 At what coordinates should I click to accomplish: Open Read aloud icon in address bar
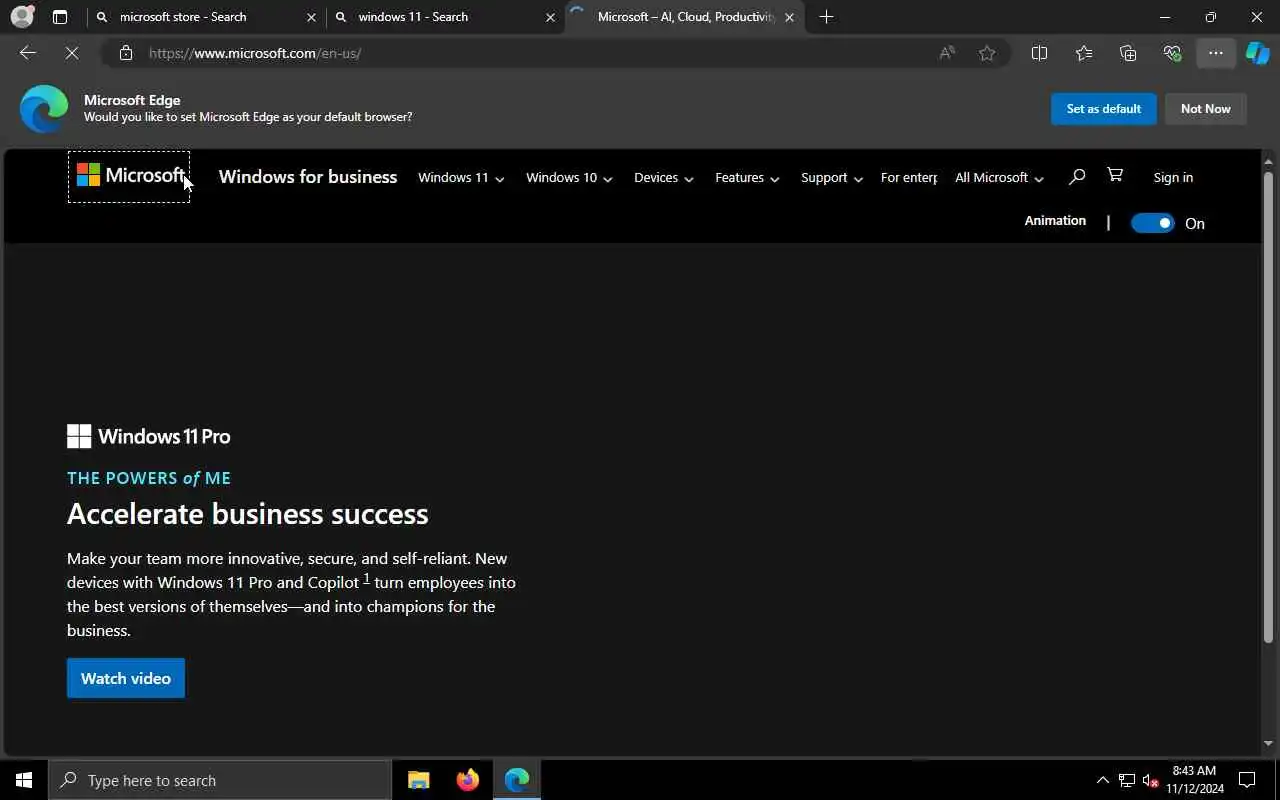pos(946,53)
